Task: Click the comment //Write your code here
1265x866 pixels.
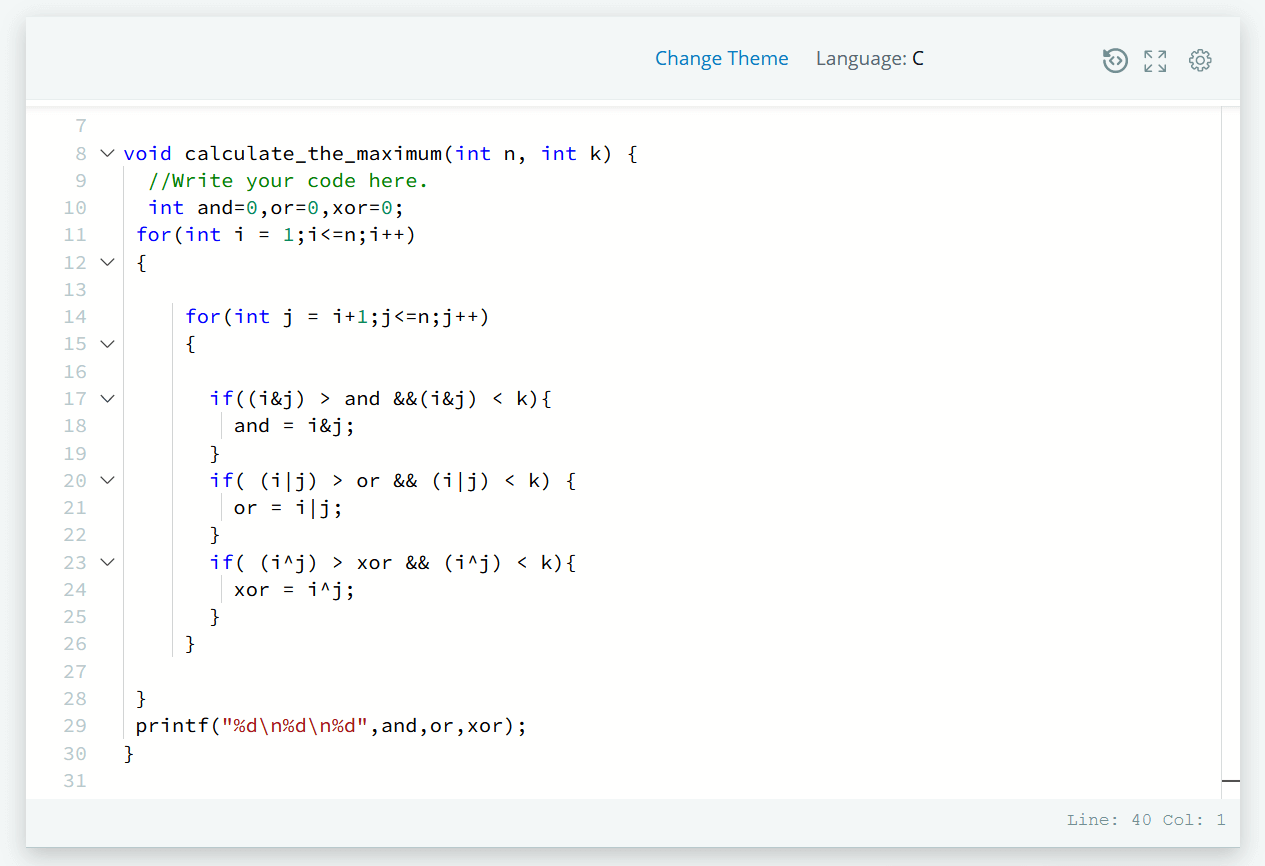Action: [290, 180]
